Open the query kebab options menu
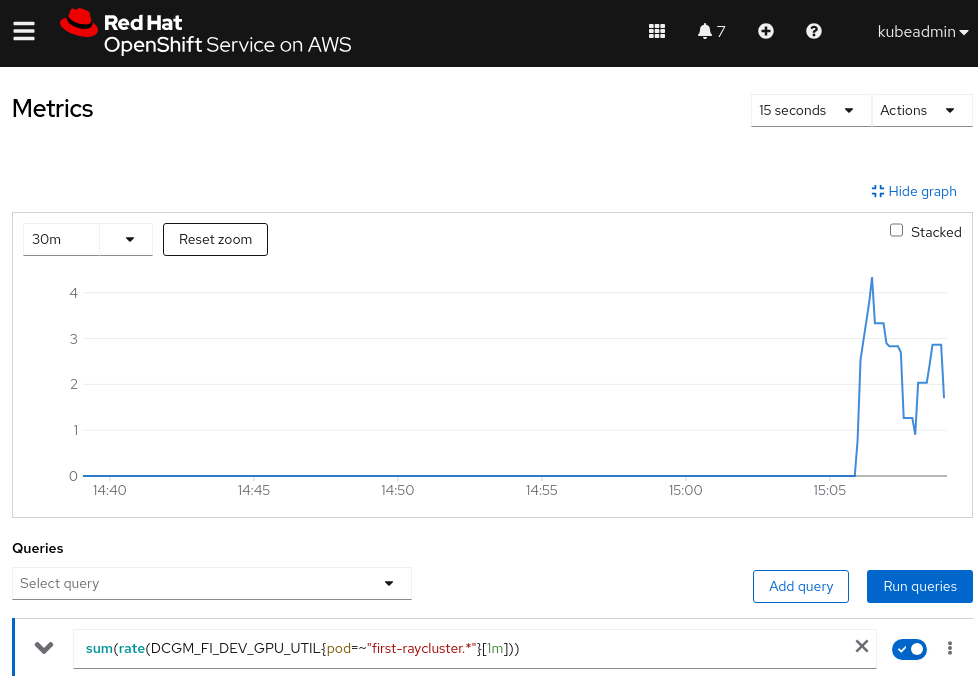The height and width of the screenshot is (676, 978). [x=950, y=649]
